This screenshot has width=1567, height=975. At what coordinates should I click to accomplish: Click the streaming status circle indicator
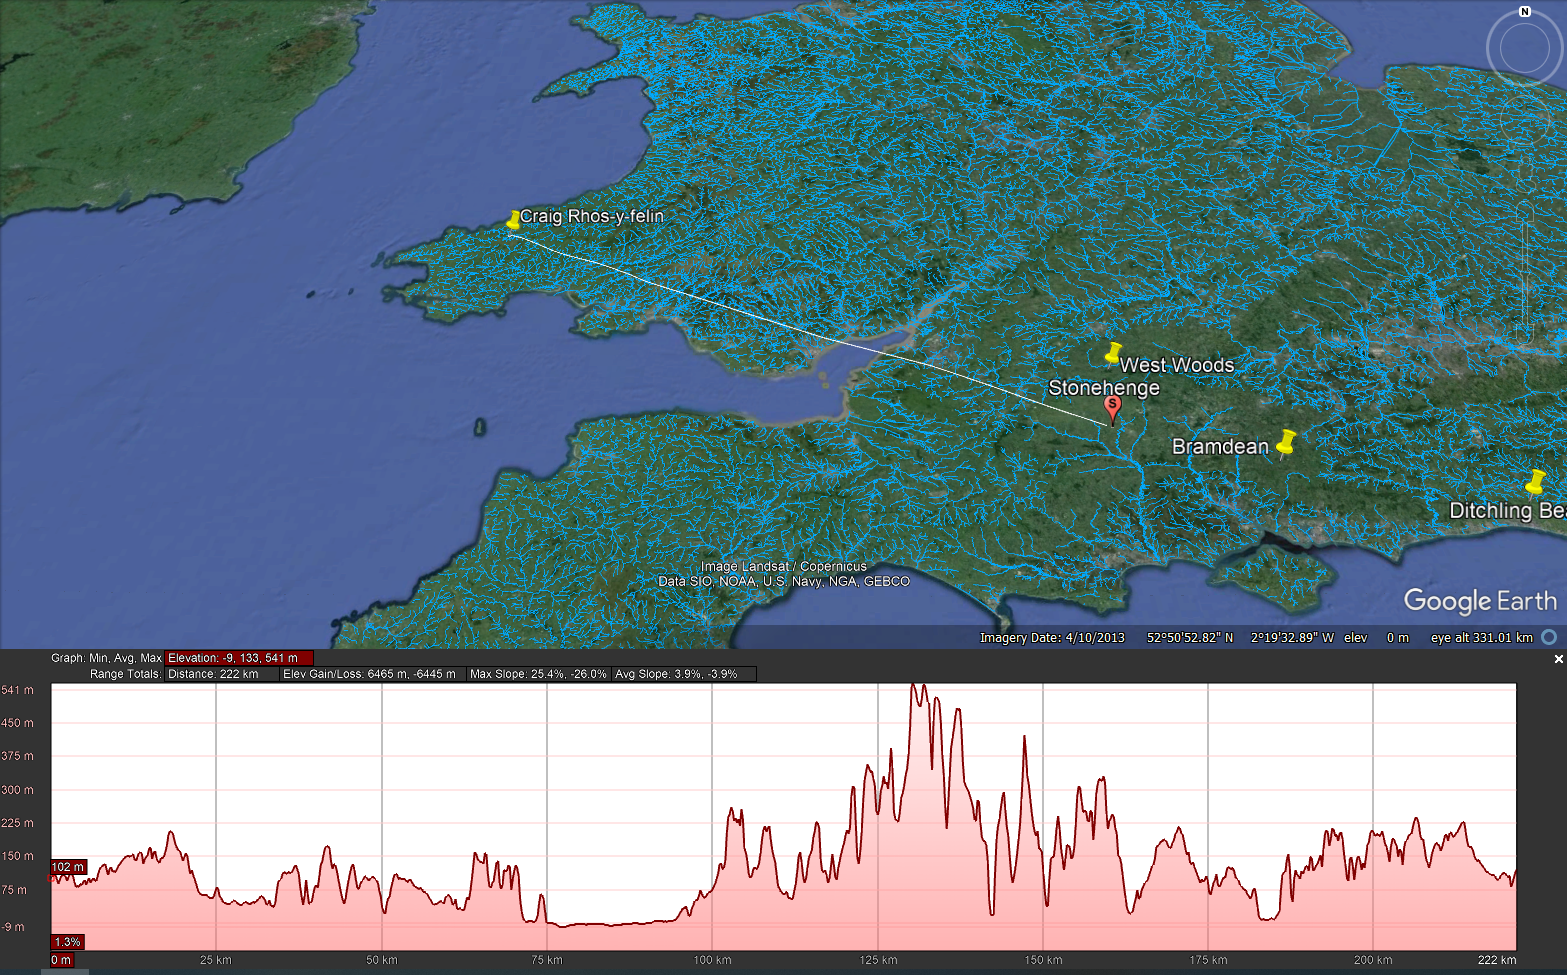click(x=1549, y=637)
